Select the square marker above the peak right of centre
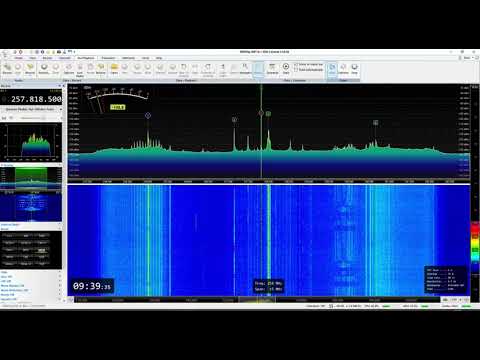 pos(268,114)
